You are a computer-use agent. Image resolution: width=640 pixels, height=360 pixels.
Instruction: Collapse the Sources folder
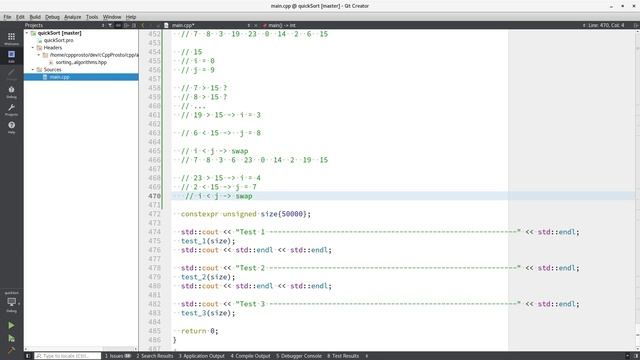[x=33, y=70]
